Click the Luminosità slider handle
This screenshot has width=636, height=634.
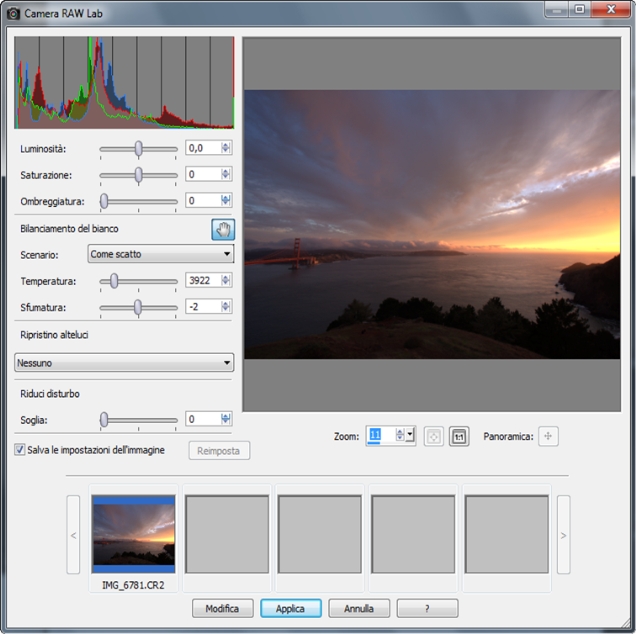tap(139, 149)
